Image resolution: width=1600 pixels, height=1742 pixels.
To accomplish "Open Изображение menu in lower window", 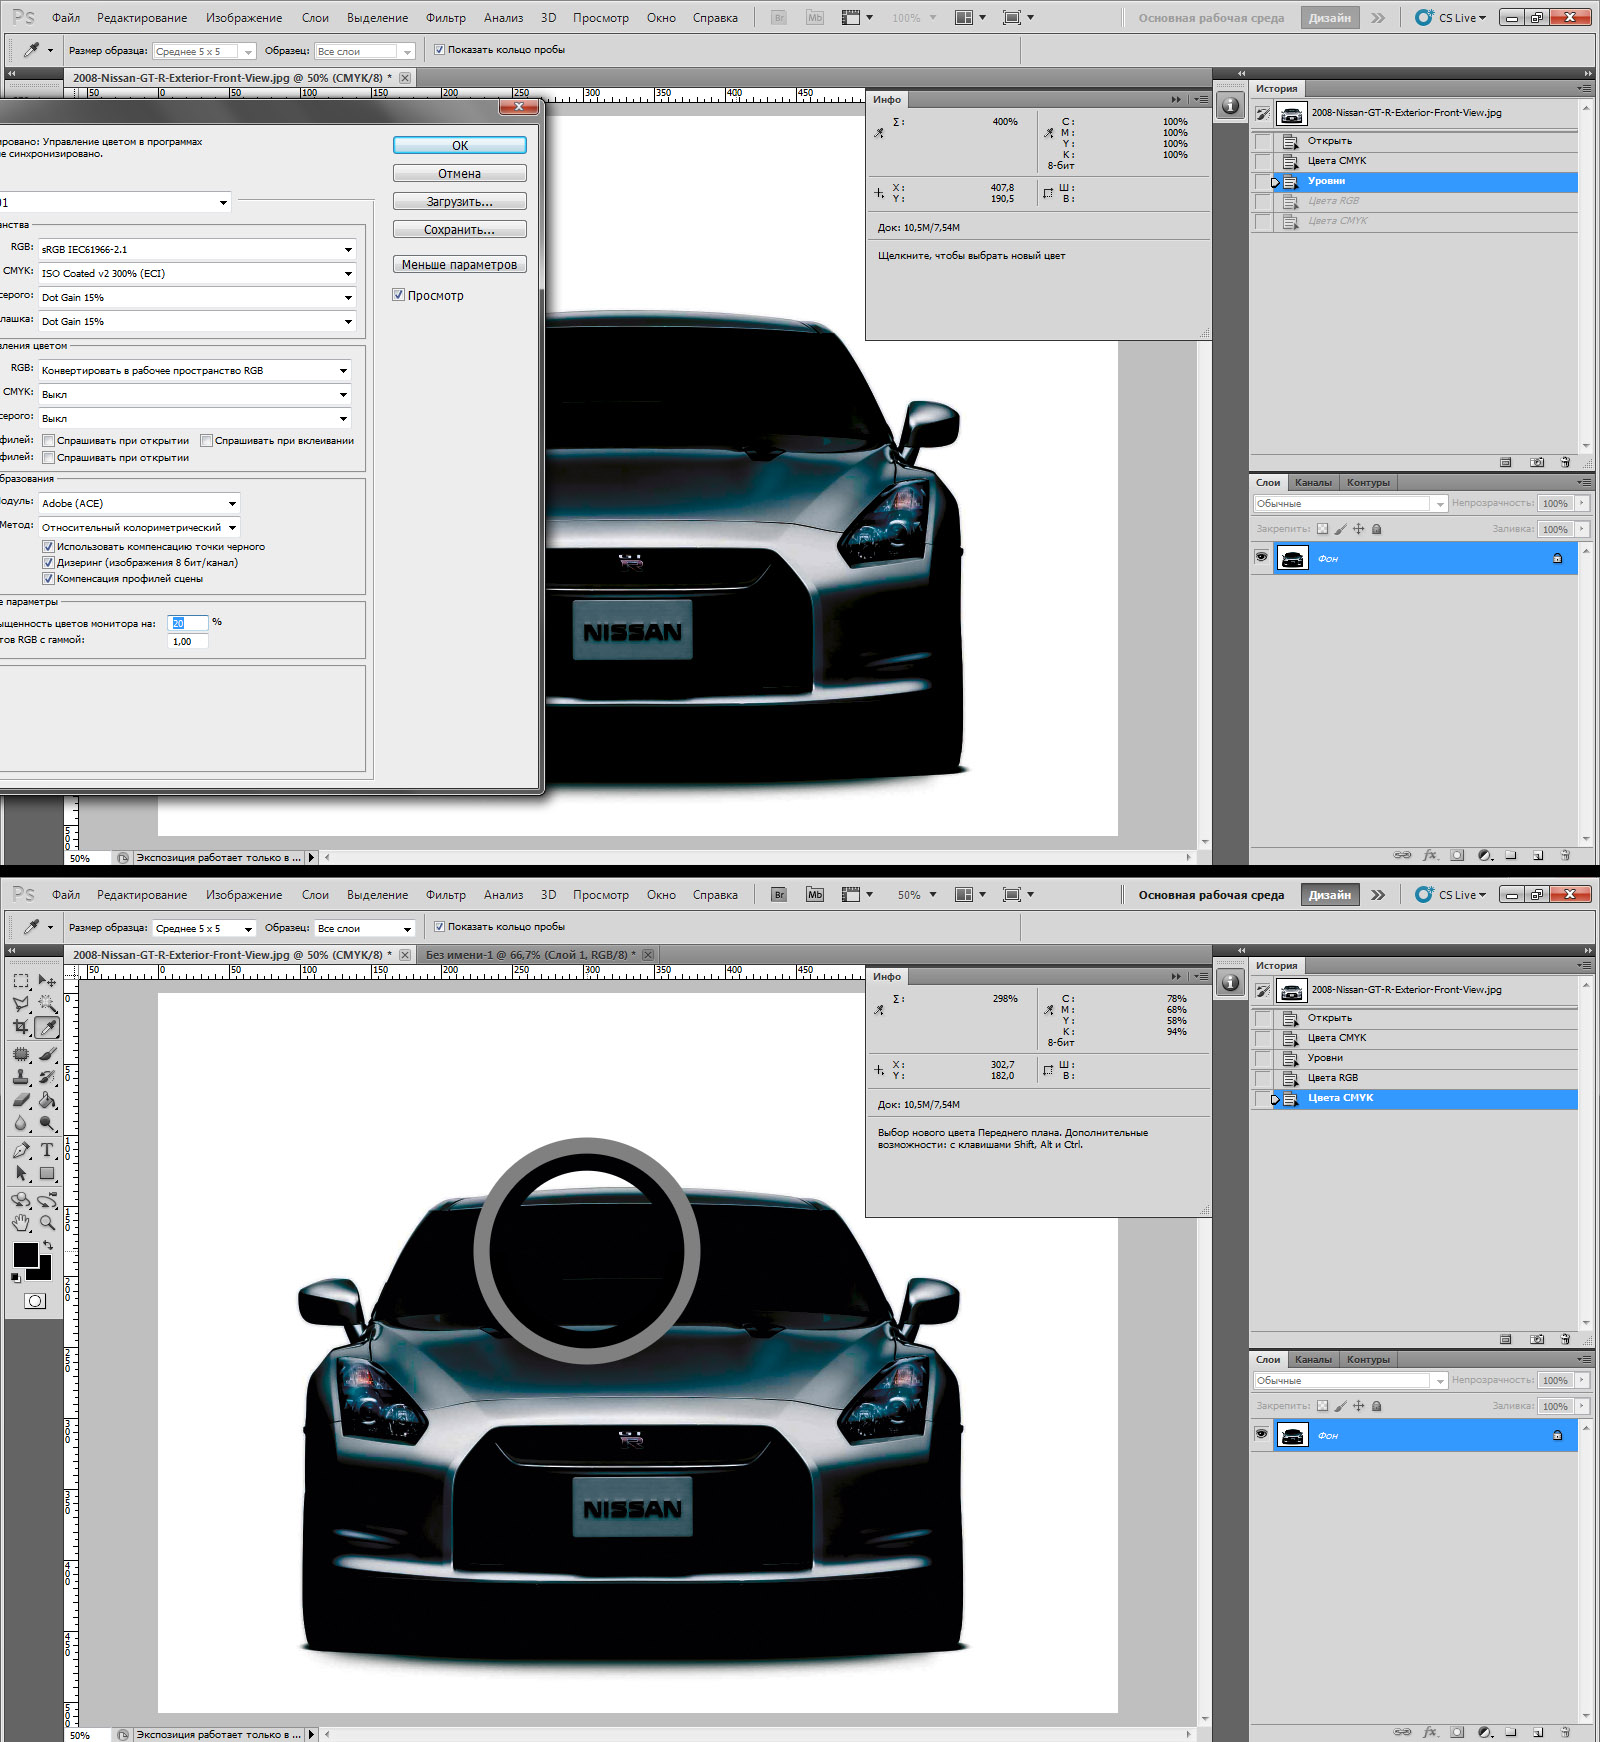I will (244, 895).
